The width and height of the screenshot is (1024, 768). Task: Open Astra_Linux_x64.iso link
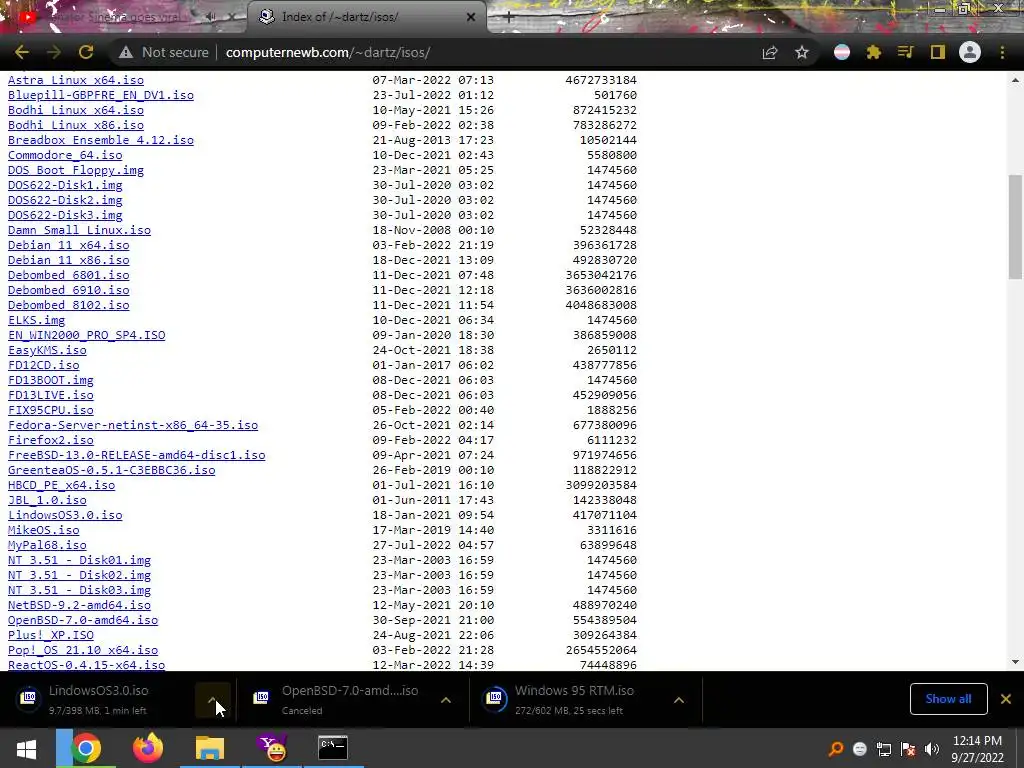76,80
